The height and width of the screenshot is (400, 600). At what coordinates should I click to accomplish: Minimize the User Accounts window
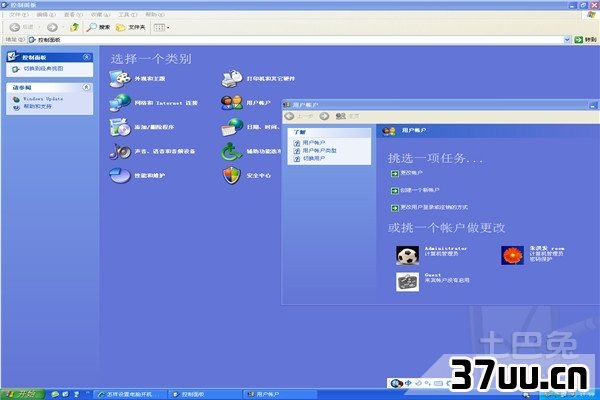point(593,104)
